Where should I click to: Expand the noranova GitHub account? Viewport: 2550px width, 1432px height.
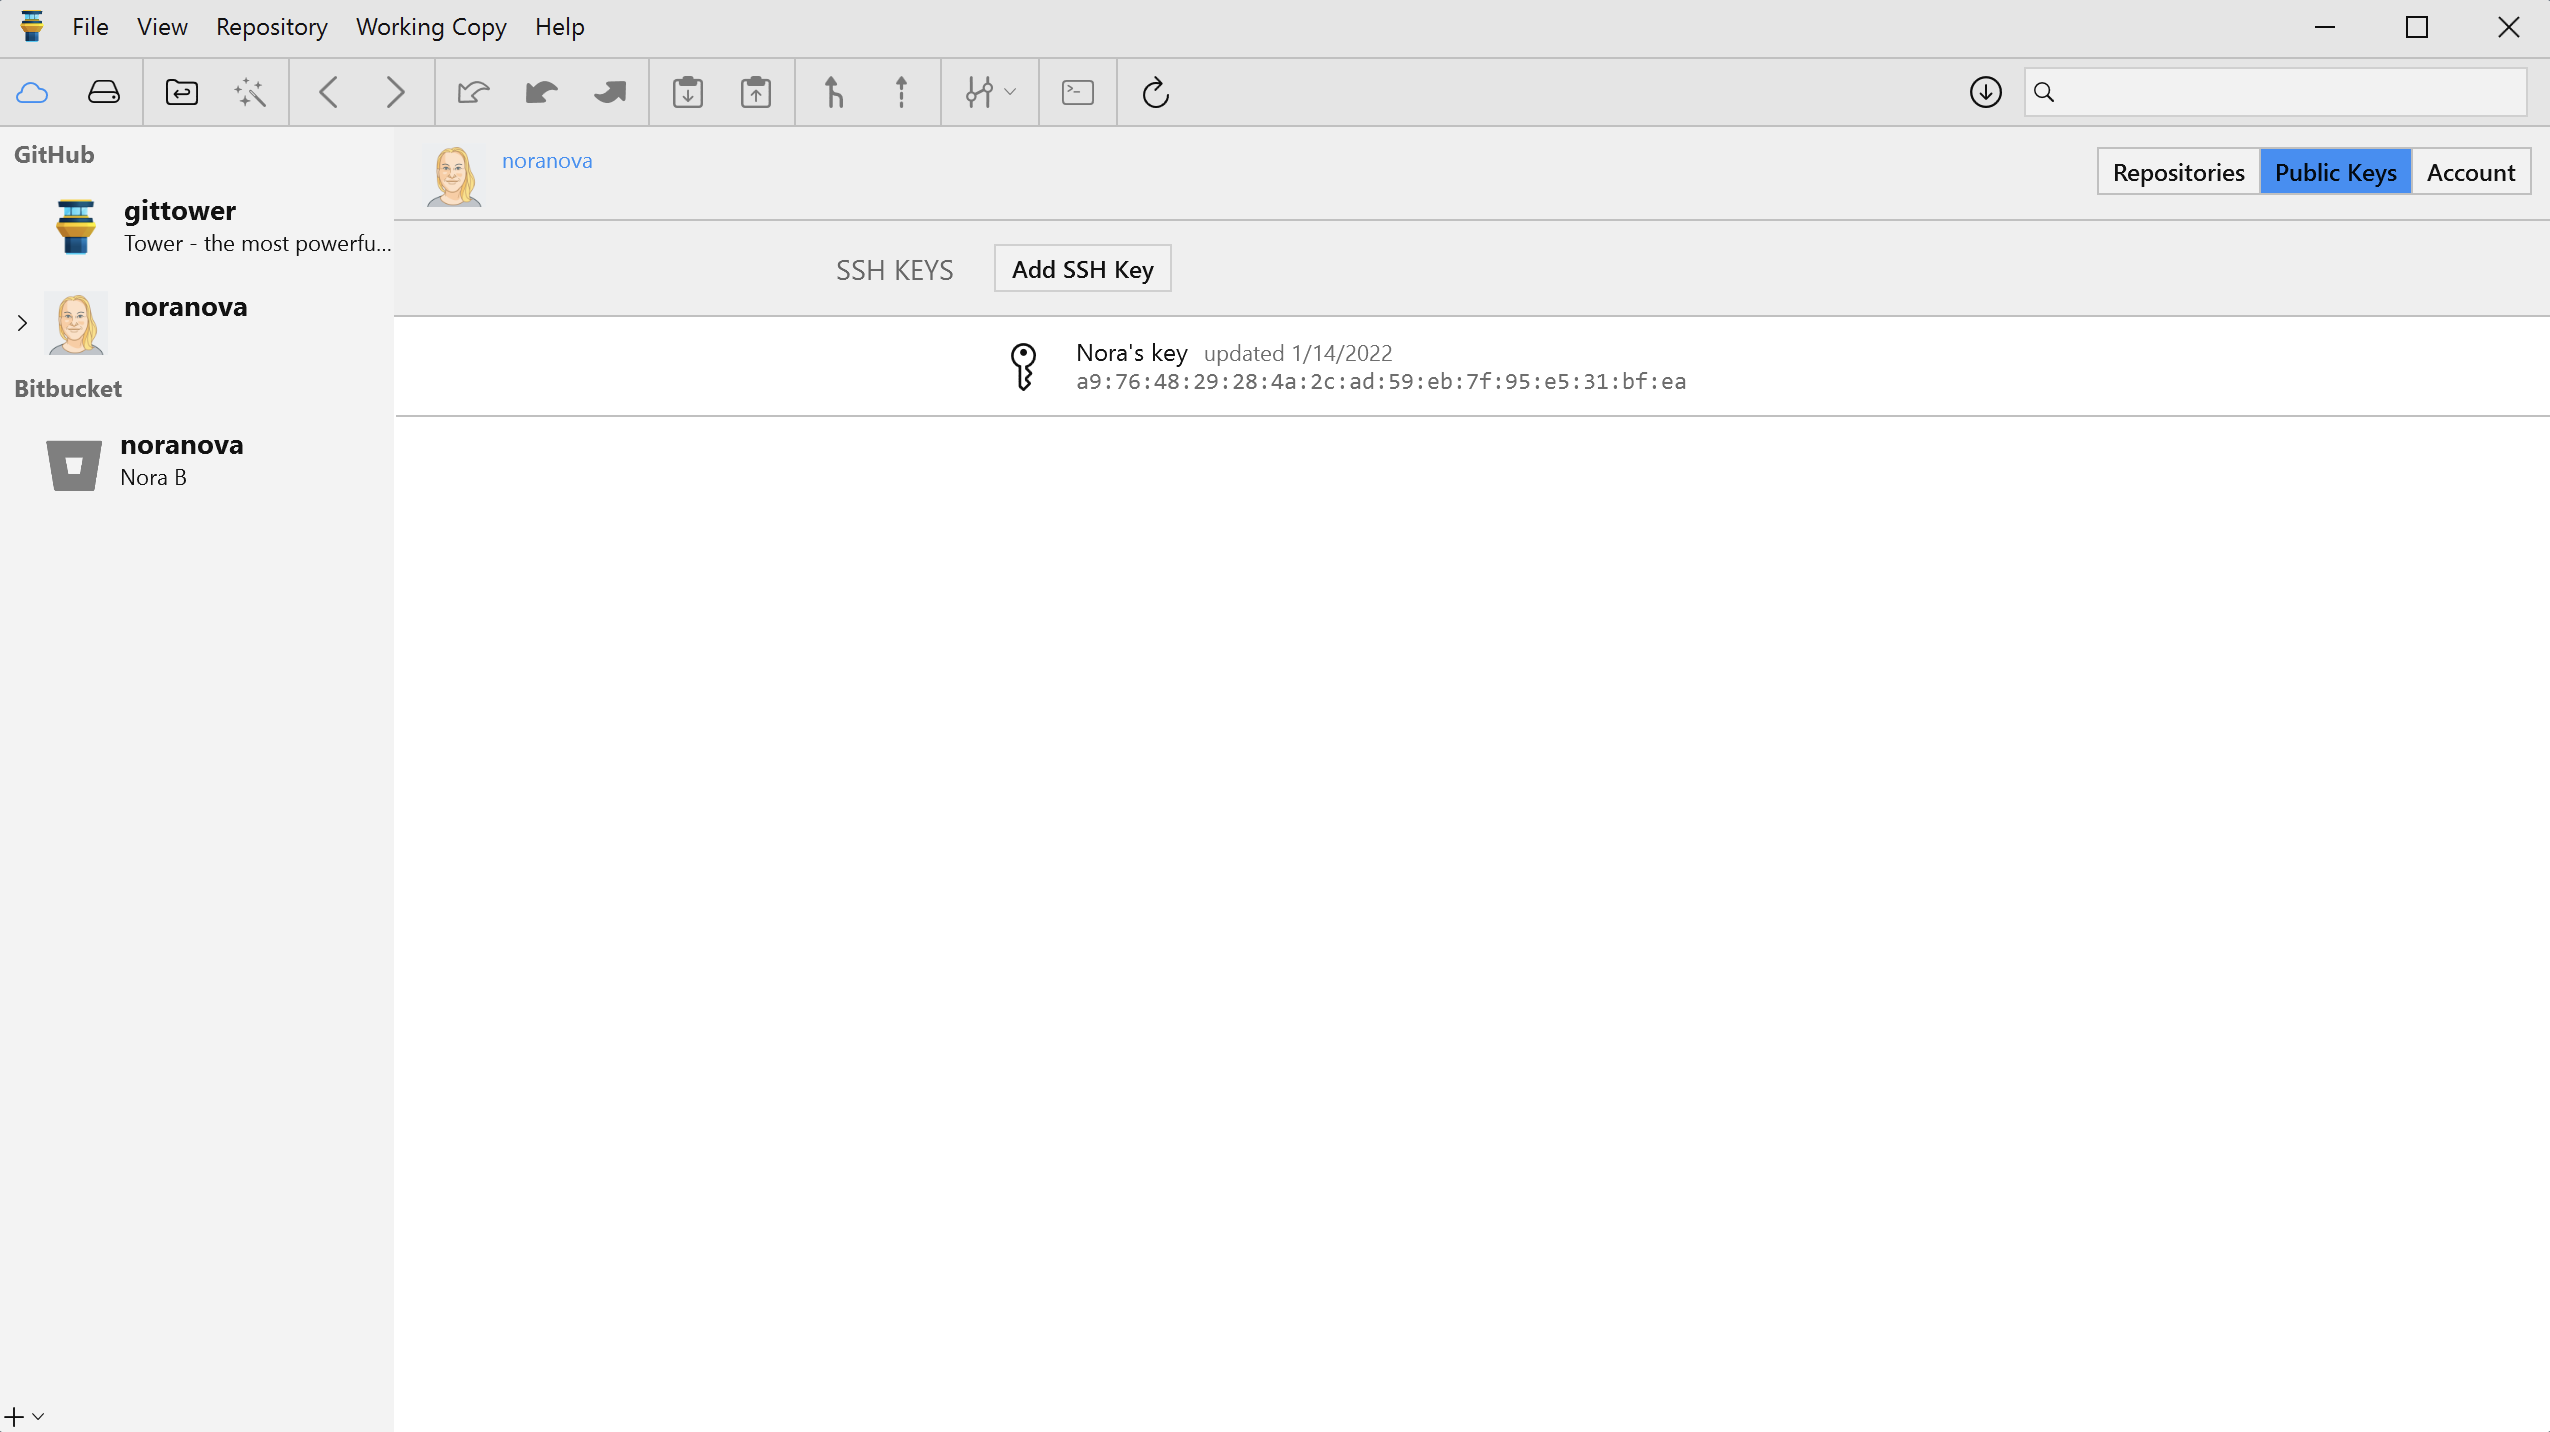point(22,323)
